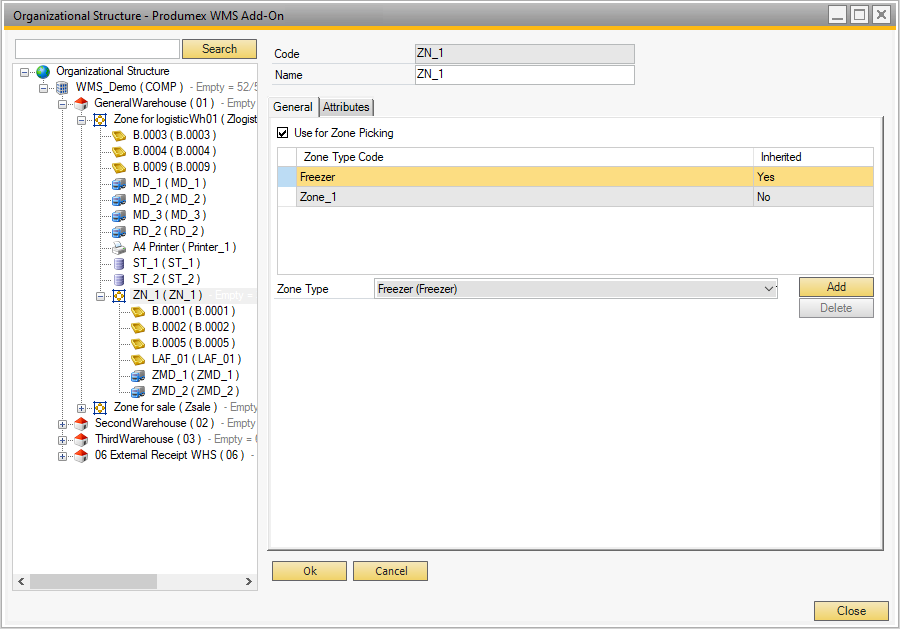Click the WMS_Demo company building icon

62,88
